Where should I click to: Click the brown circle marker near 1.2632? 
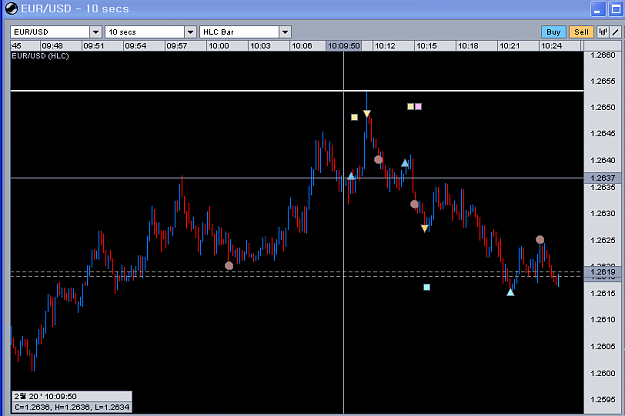point(415,204)
